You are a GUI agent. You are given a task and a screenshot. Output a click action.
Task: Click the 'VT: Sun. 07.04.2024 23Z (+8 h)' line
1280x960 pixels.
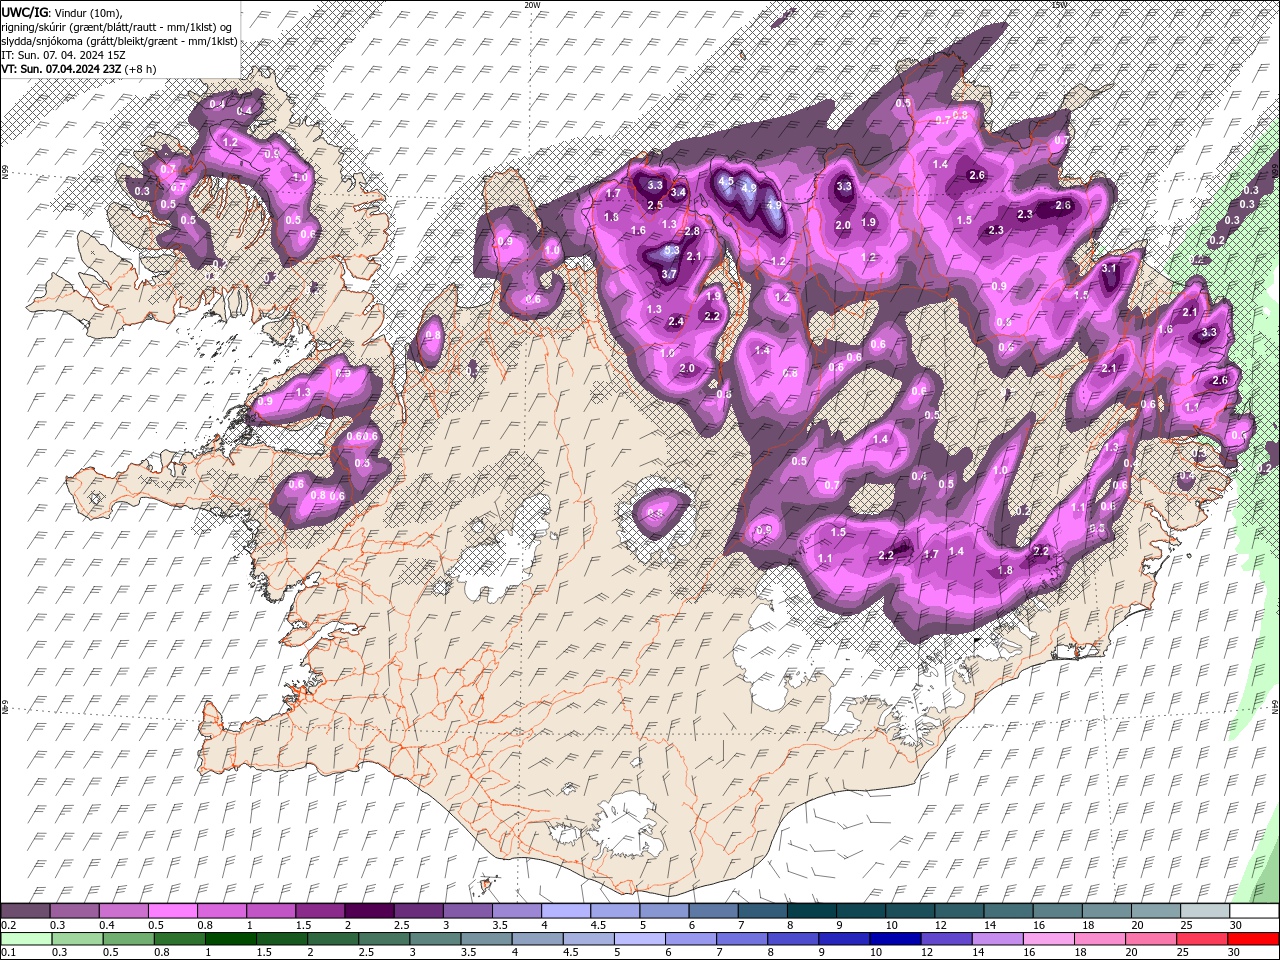point(78,69)
